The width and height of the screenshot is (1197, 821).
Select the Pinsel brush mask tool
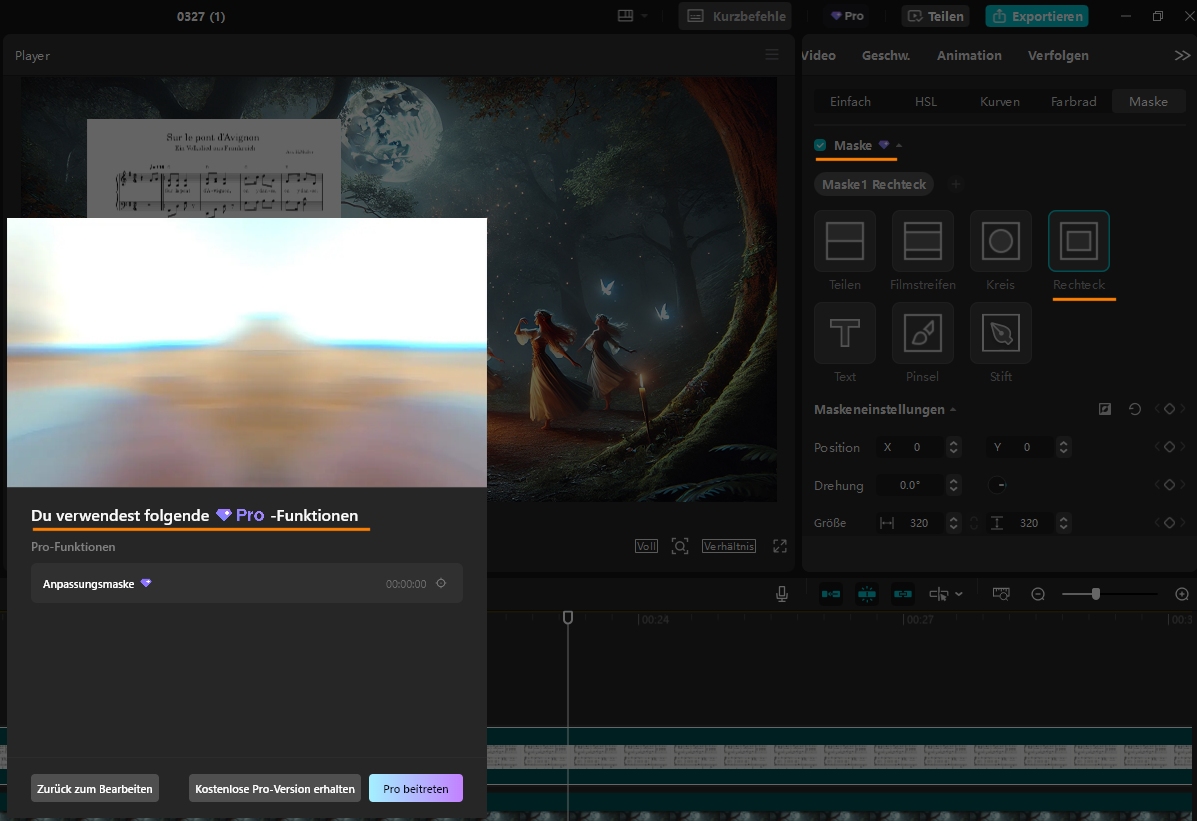coord(922,334)
